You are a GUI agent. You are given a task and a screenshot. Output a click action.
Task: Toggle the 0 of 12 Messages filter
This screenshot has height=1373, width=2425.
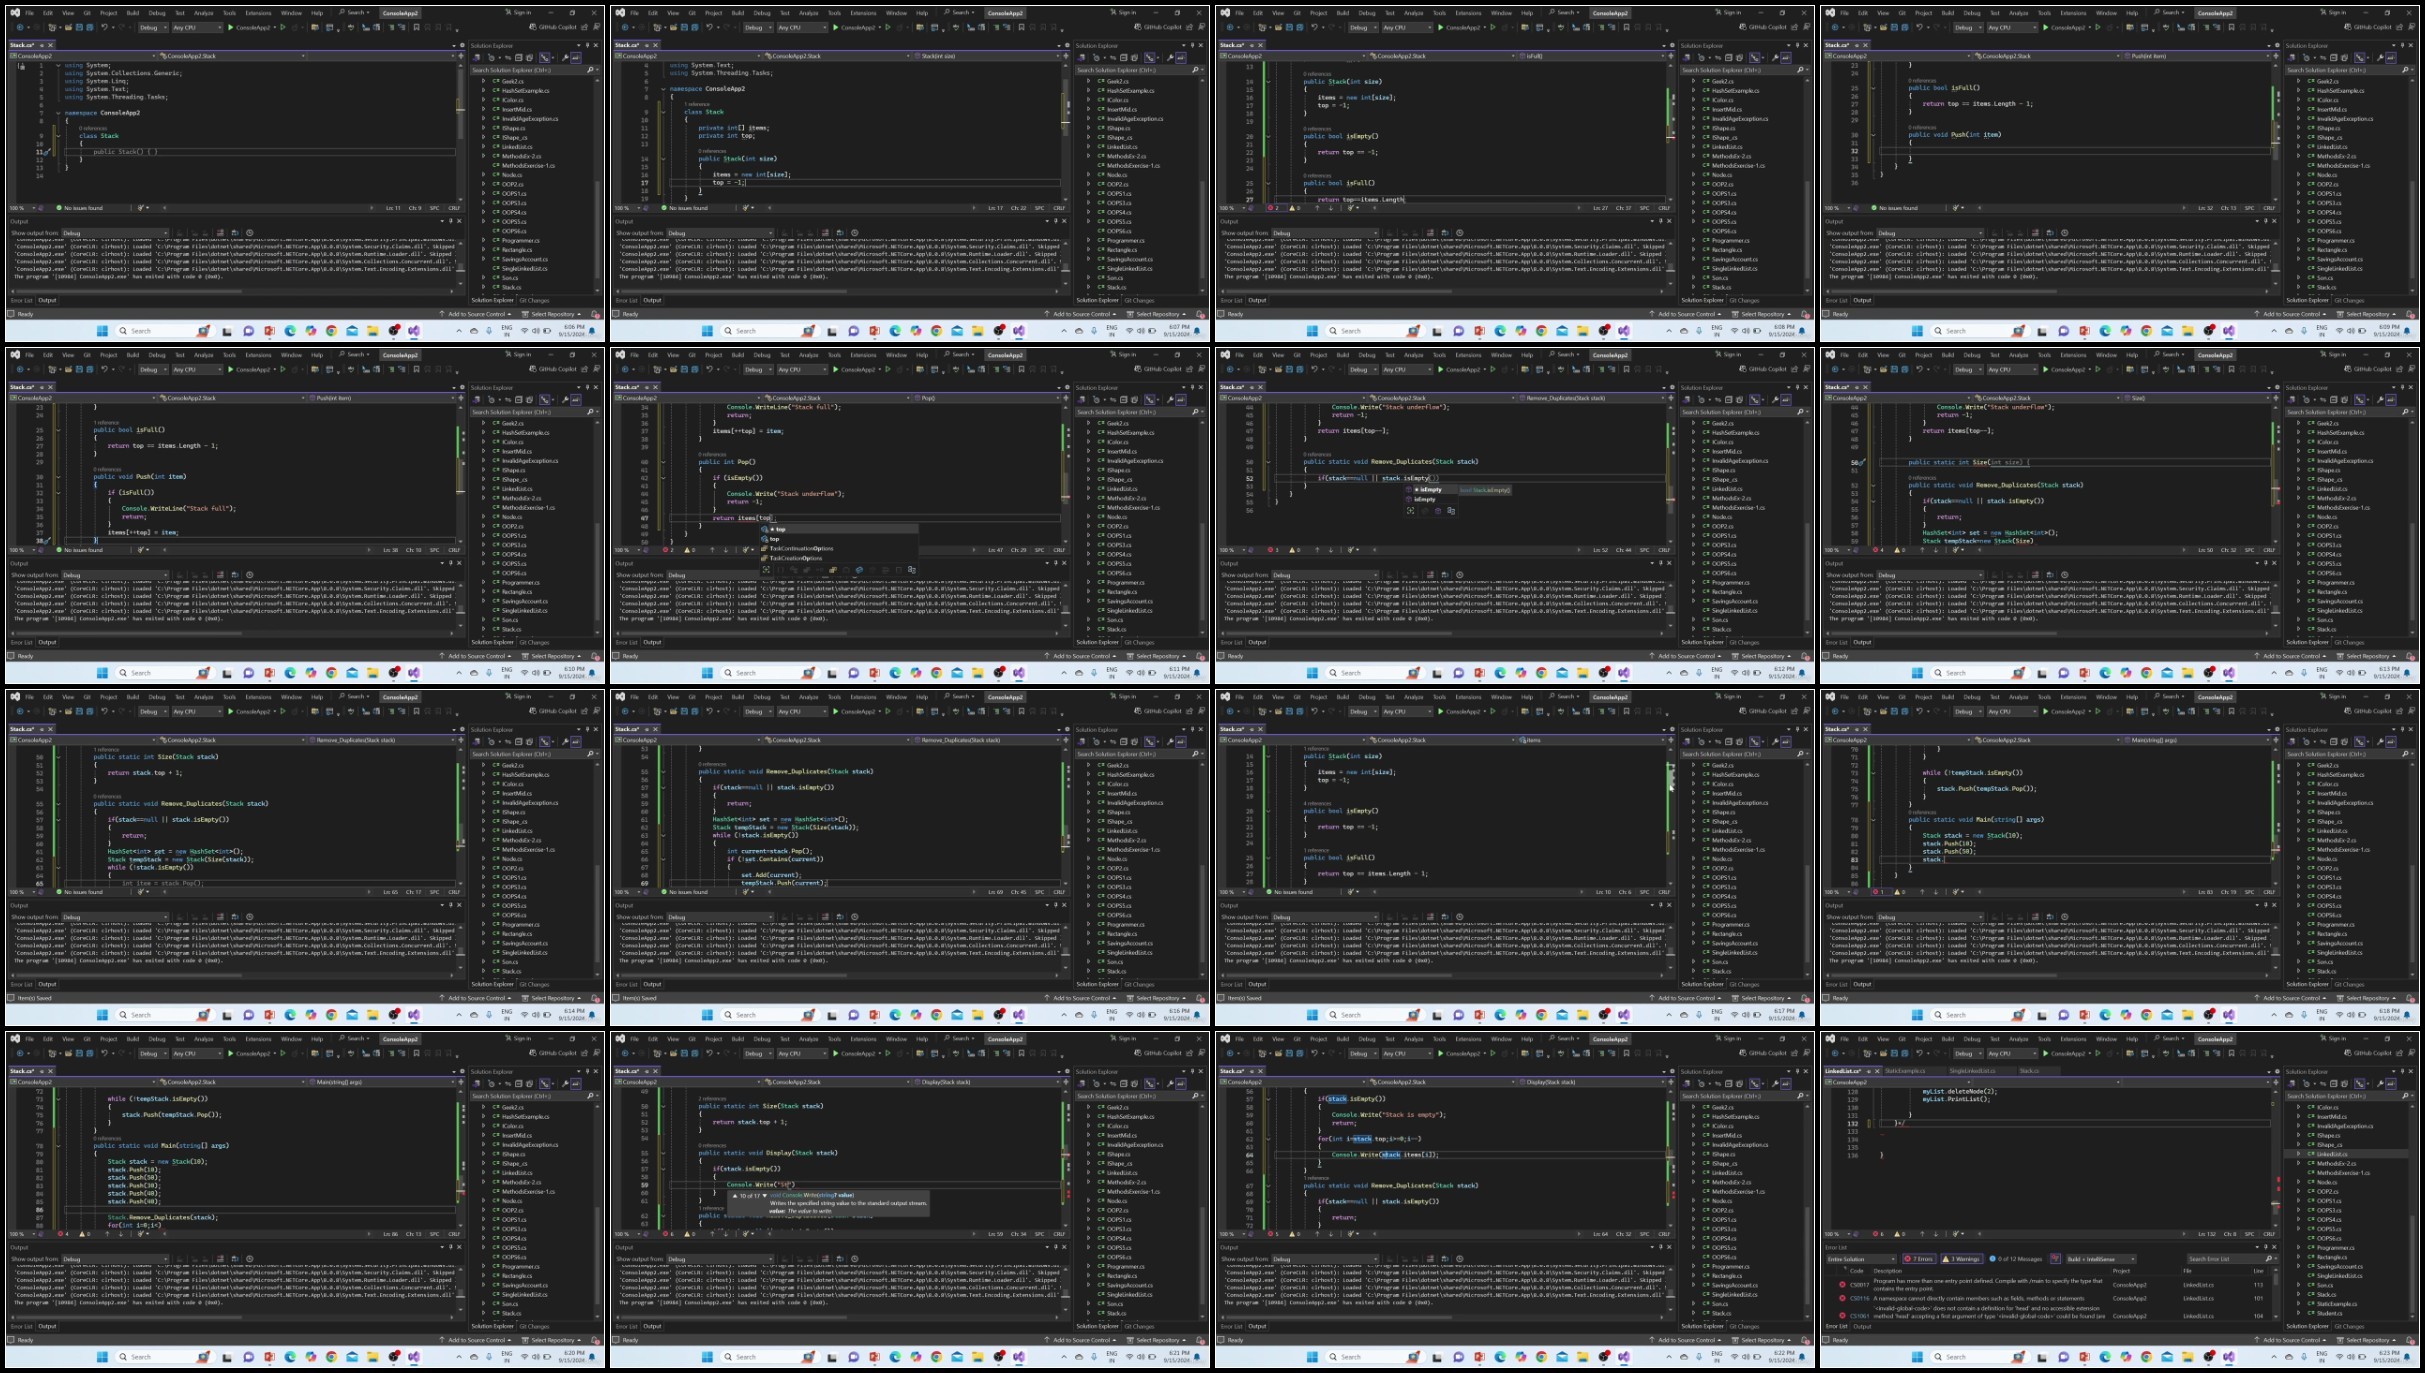tap(2016, 1259)
